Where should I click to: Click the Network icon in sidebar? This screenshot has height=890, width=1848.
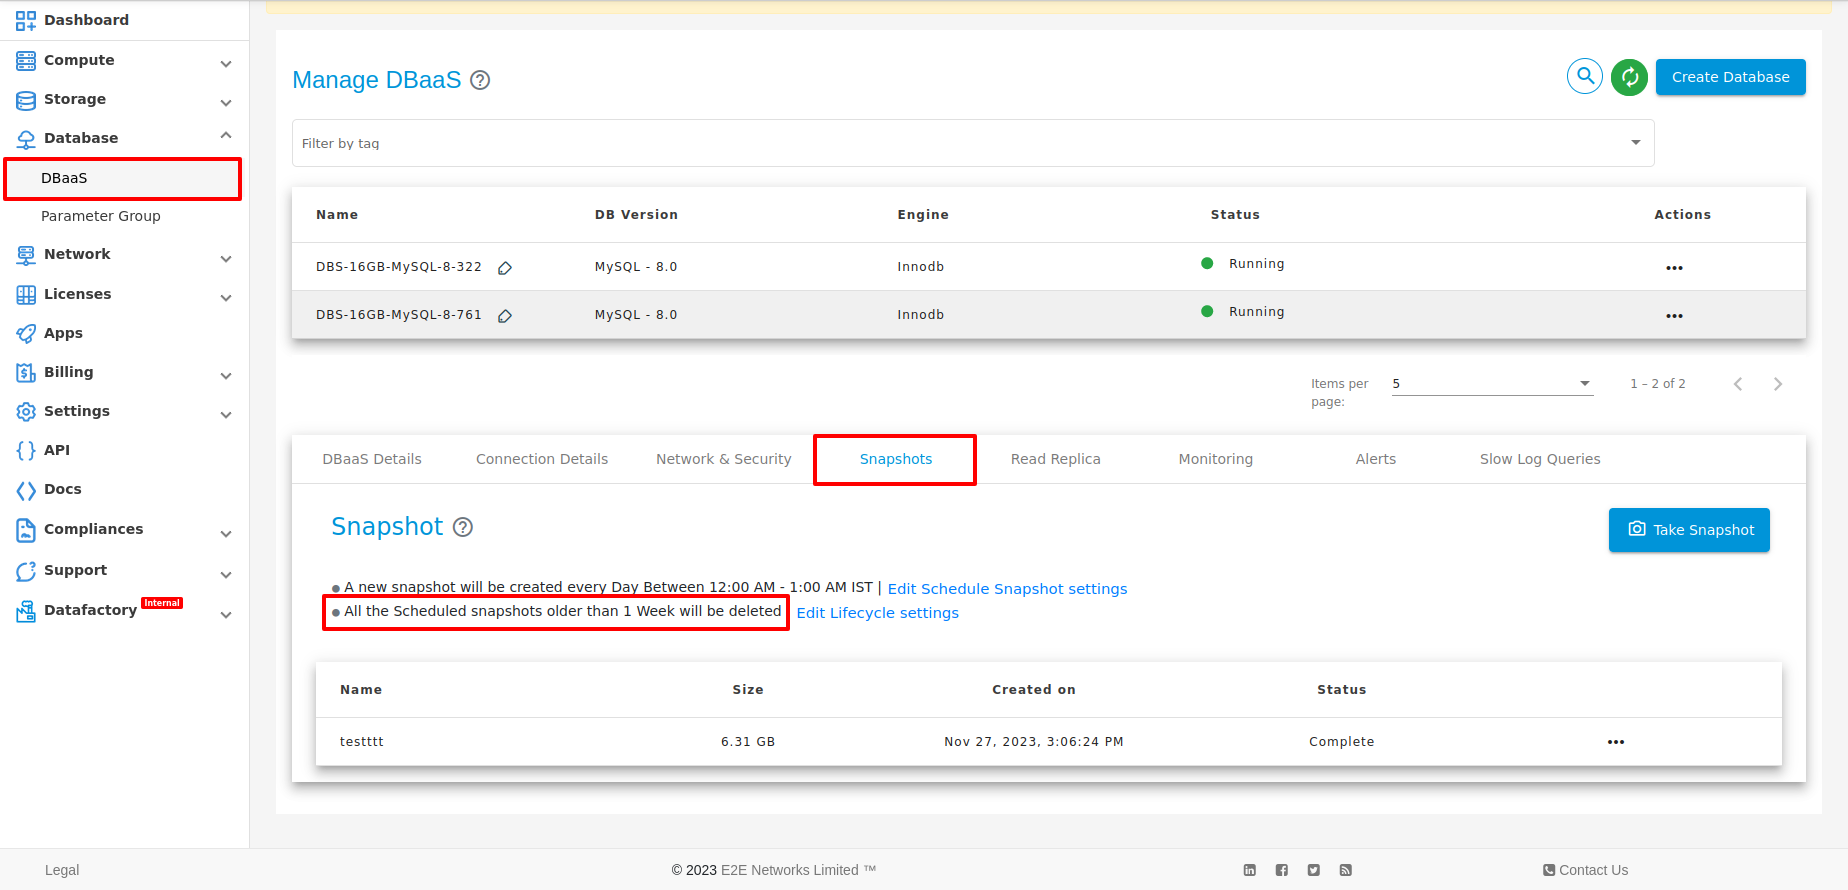coord(26,255)
